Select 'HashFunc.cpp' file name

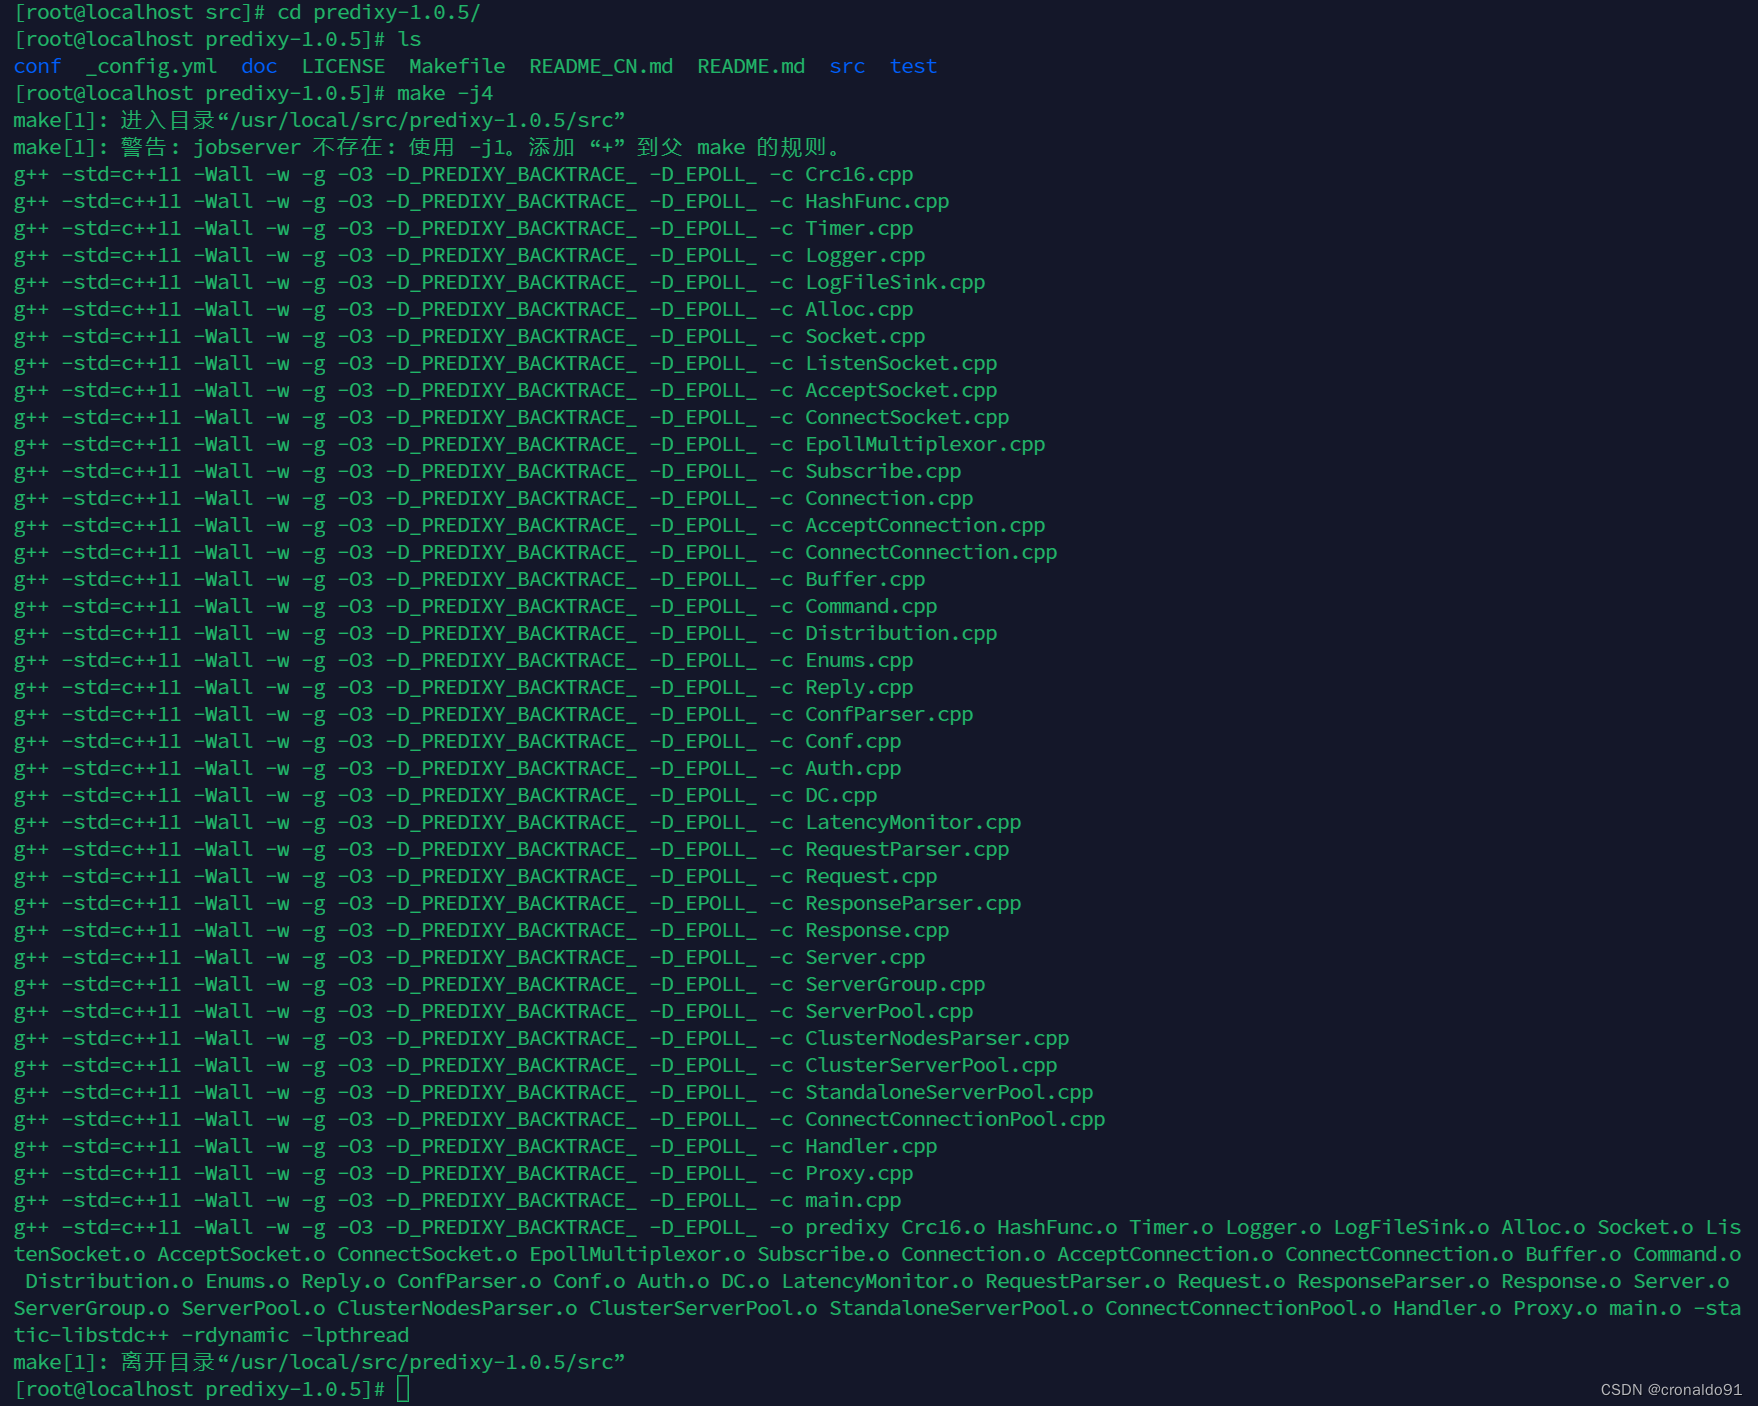pyautogui.click(x=878, y=201)
